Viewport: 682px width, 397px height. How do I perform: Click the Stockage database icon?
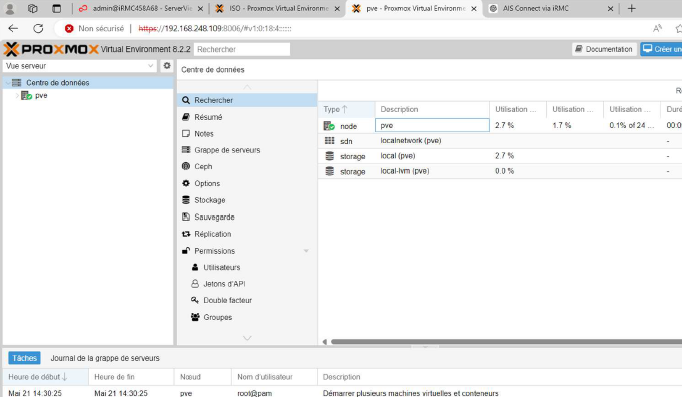(186, 200)
